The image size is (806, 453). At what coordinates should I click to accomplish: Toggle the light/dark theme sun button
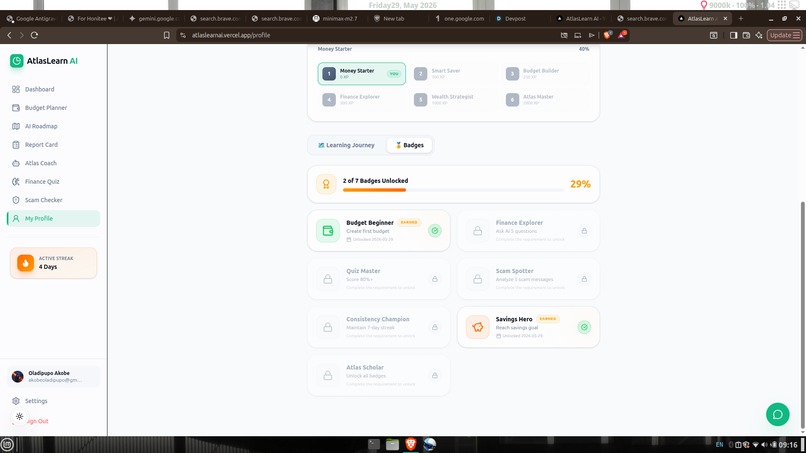20,416
